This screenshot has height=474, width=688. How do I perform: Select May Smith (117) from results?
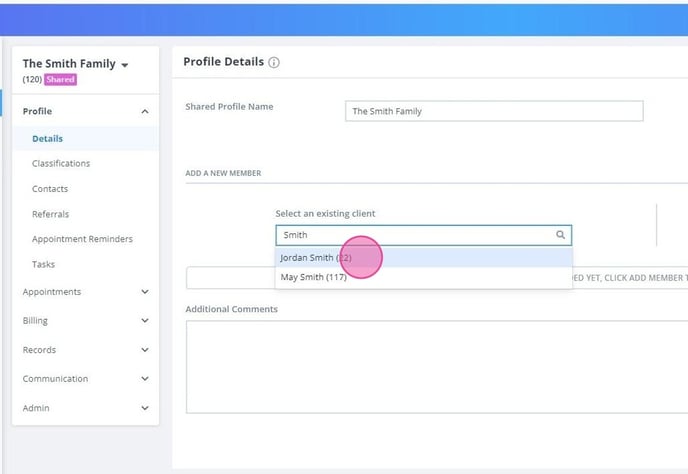pyautogui.click(x=424, y=277)
